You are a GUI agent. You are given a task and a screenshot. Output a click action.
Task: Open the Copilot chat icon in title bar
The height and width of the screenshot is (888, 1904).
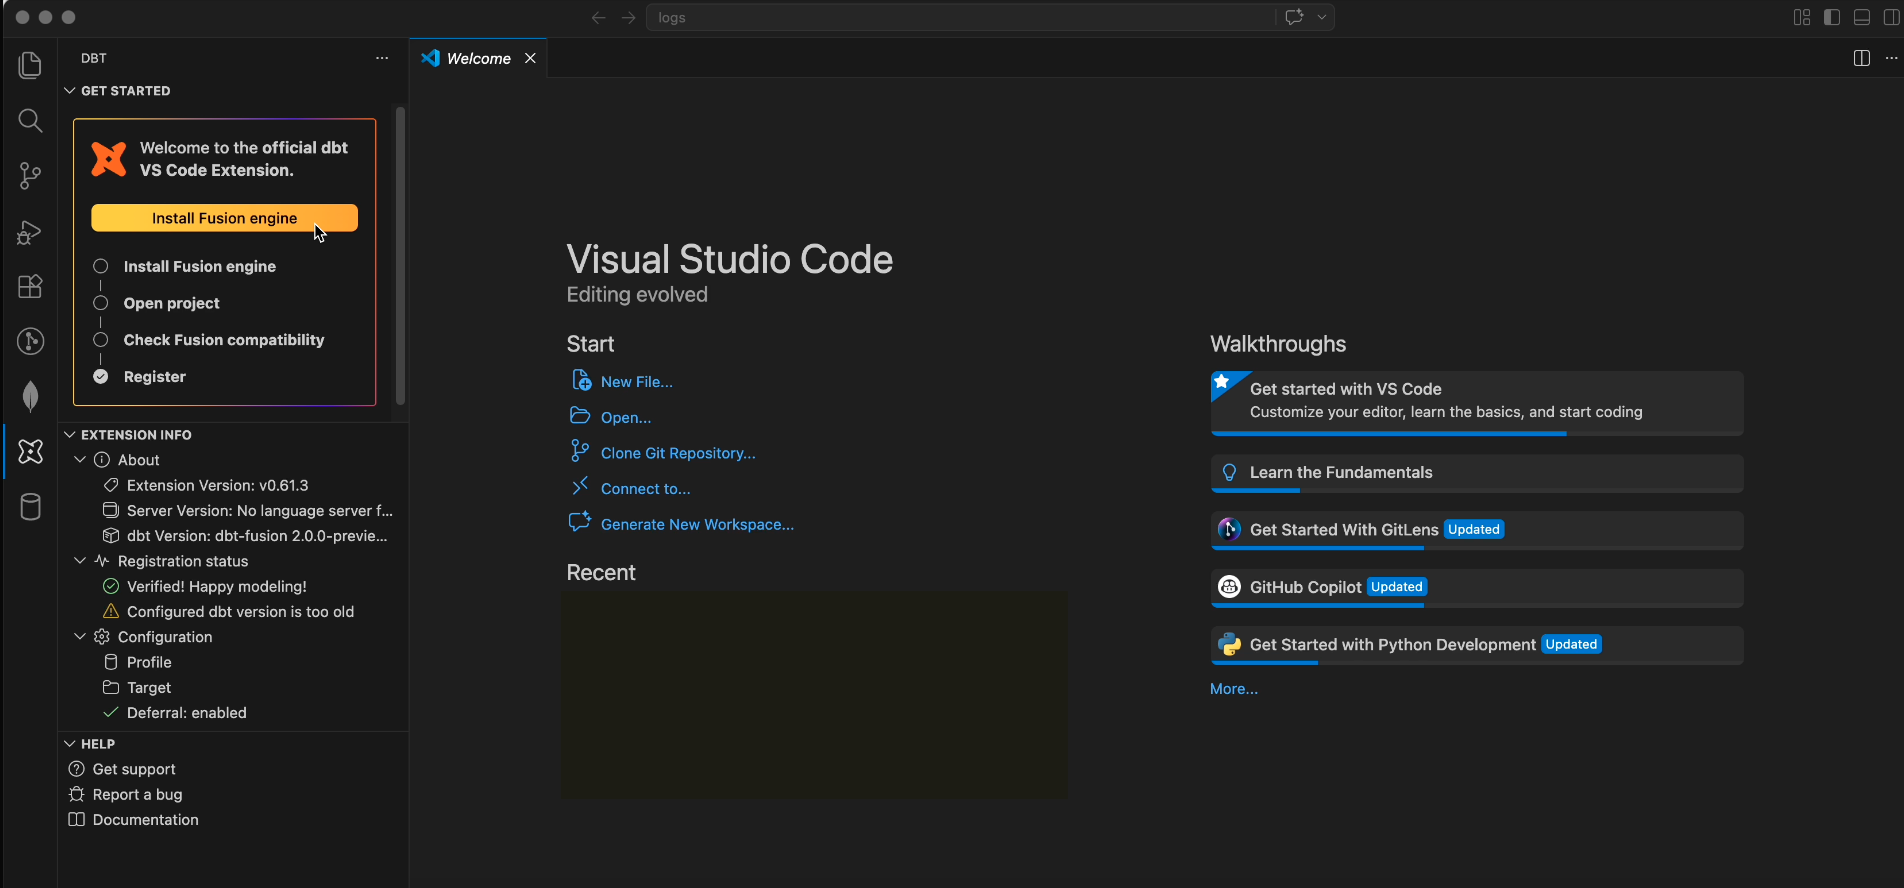[1295, 17]
